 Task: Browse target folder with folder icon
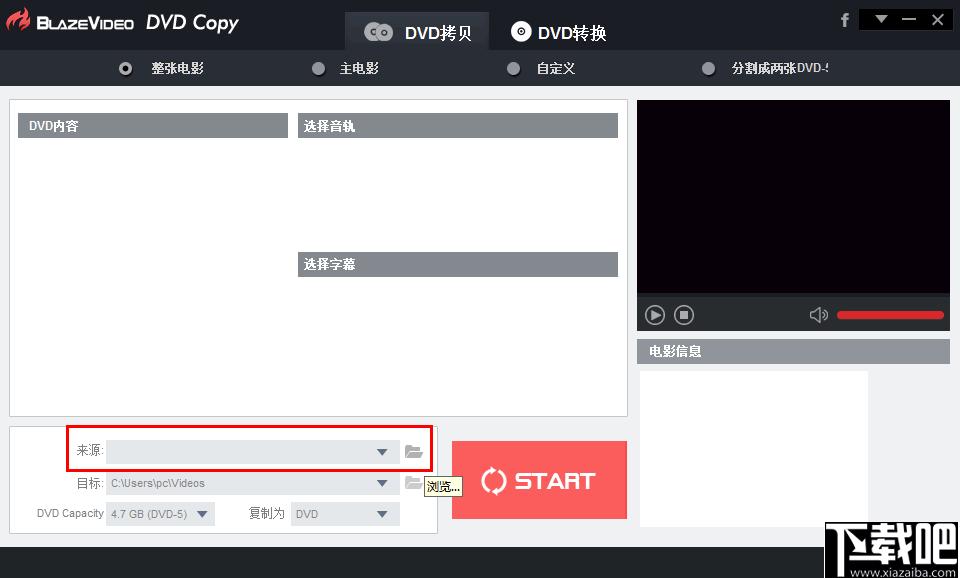click(x=413, y=482)
